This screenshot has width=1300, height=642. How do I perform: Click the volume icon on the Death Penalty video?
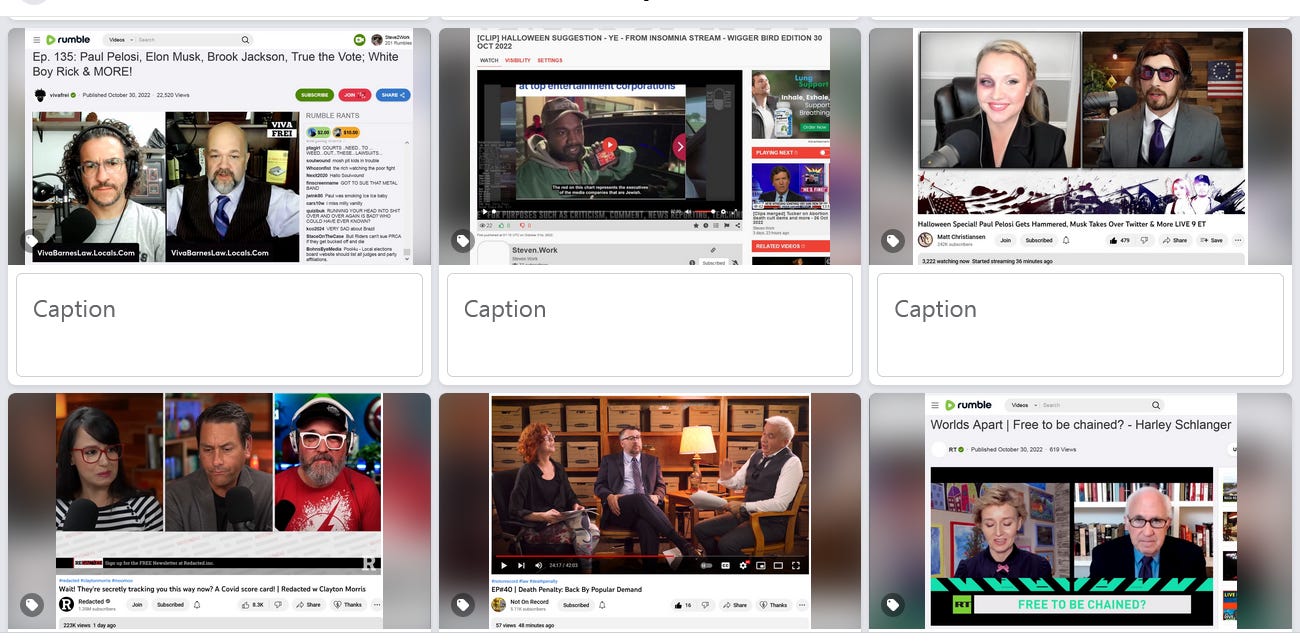pyautogui.click(x=537, y=565)
